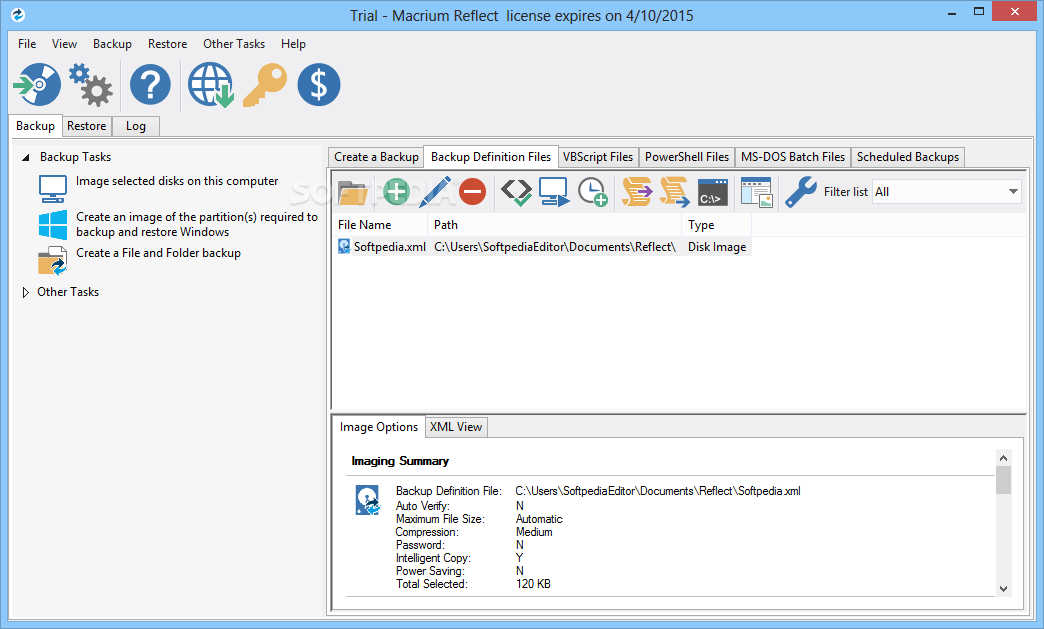Switch to Scheduled Backups tab
The height and width of the screenshot is (629, 1044).
[x=908, y=157]
